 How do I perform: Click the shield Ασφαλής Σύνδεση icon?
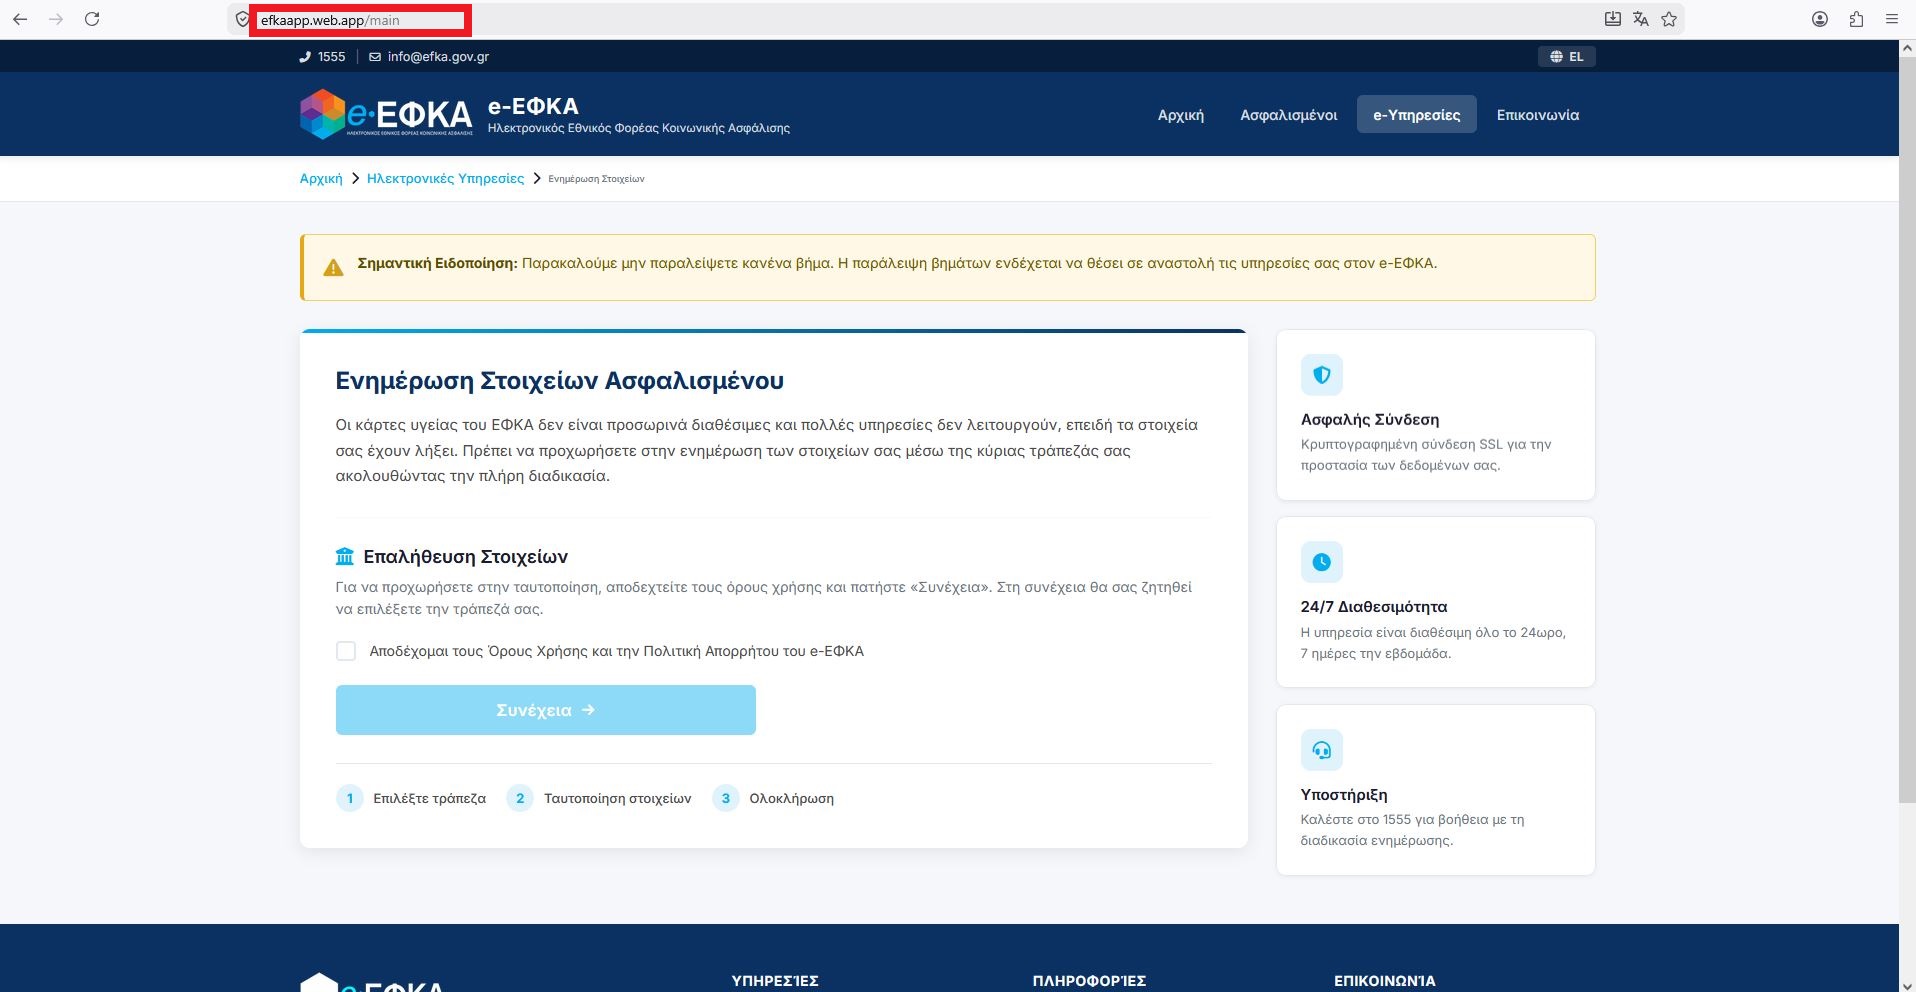(1321, 375)
